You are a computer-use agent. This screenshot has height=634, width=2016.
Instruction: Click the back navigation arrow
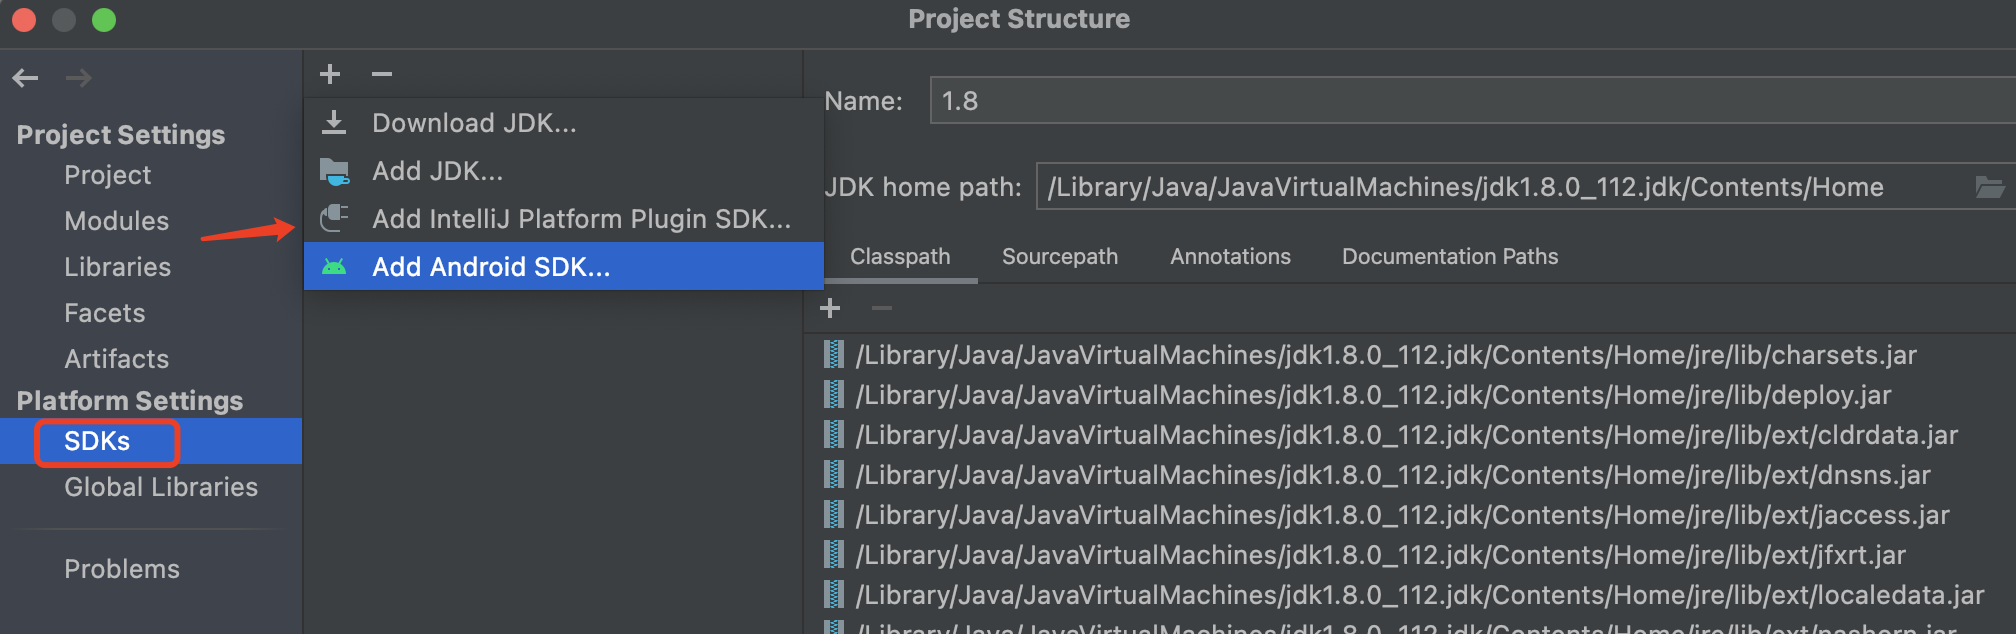point(26,78)
